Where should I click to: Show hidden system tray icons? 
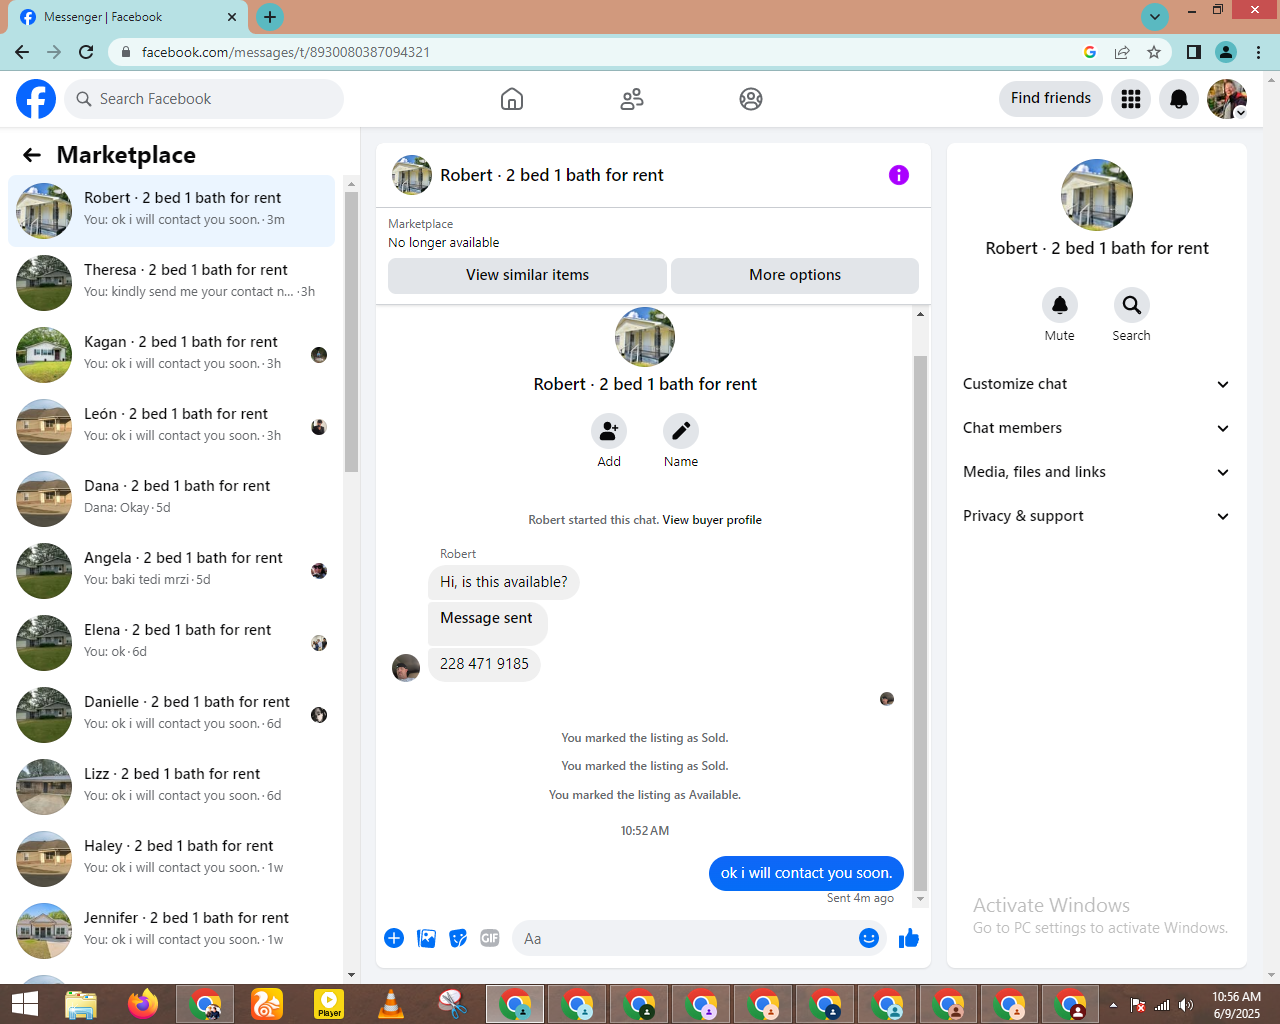point(1113,1005)
